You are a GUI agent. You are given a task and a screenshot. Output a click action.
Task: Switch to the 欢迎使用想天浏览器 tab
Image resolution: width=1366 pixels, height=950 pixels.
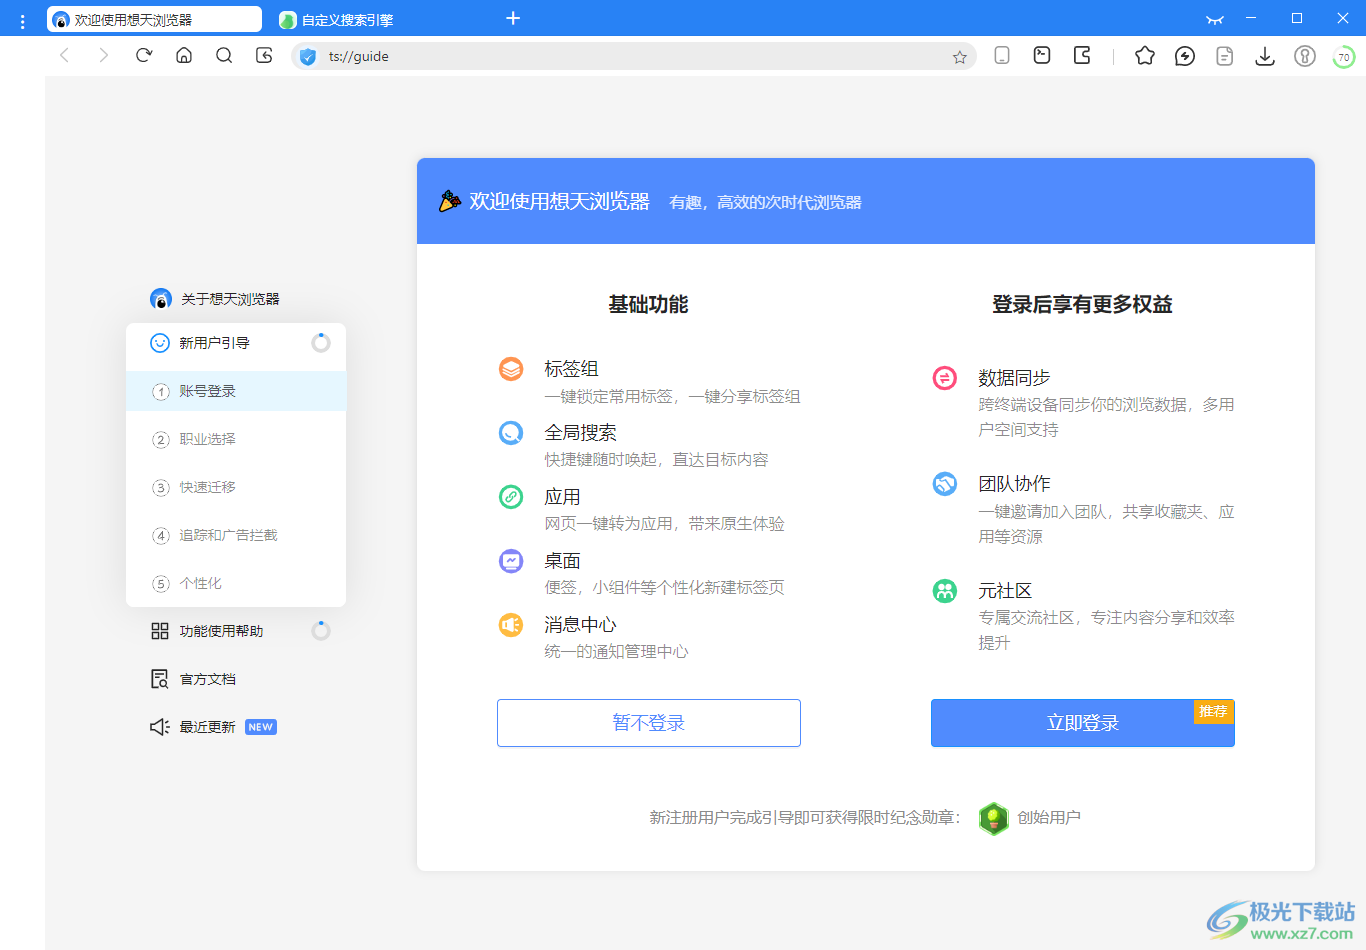[154, 19]
